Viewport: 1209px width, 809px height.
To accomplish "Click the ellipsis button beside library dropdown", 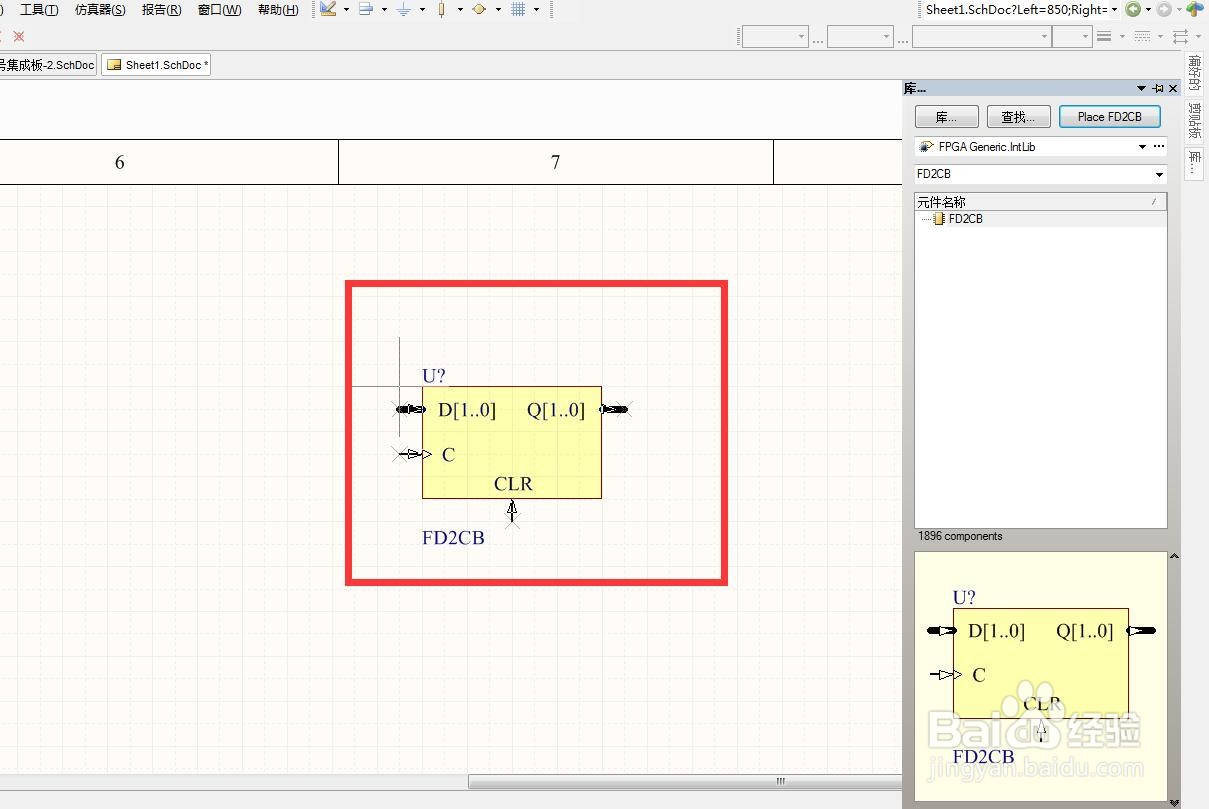I will (x=1159, y=147).
